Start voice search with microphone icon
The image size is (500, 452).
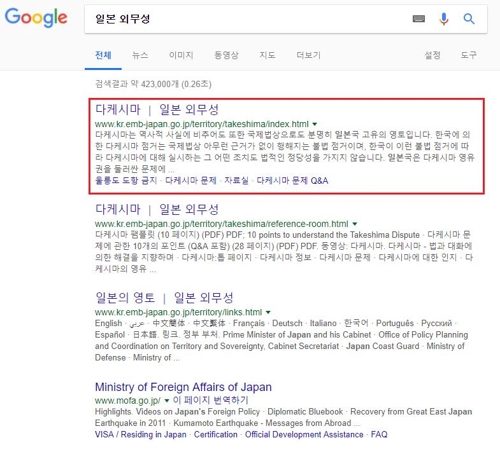pyautogui.click(x=444, y=19)
